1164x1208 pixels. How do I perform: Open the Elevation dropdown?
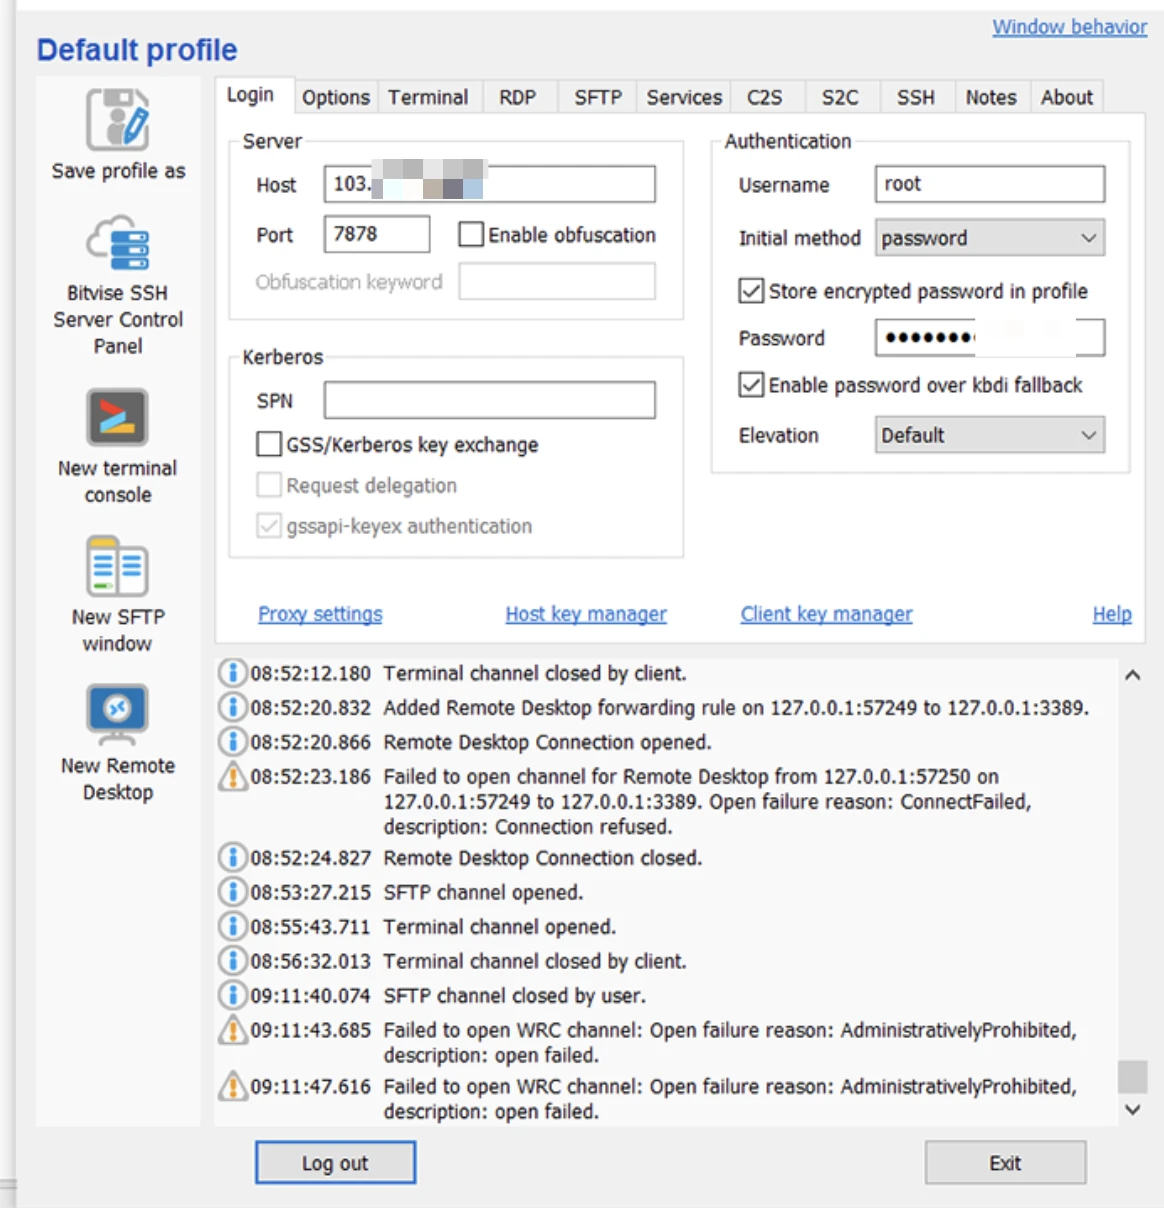[x=990, y=435]
